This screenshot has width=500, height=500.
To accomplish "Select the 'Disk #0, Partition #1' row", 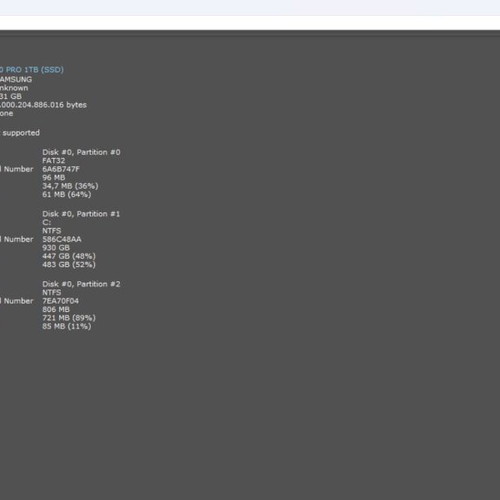I will pyautogui.click(x=81, y=214).
